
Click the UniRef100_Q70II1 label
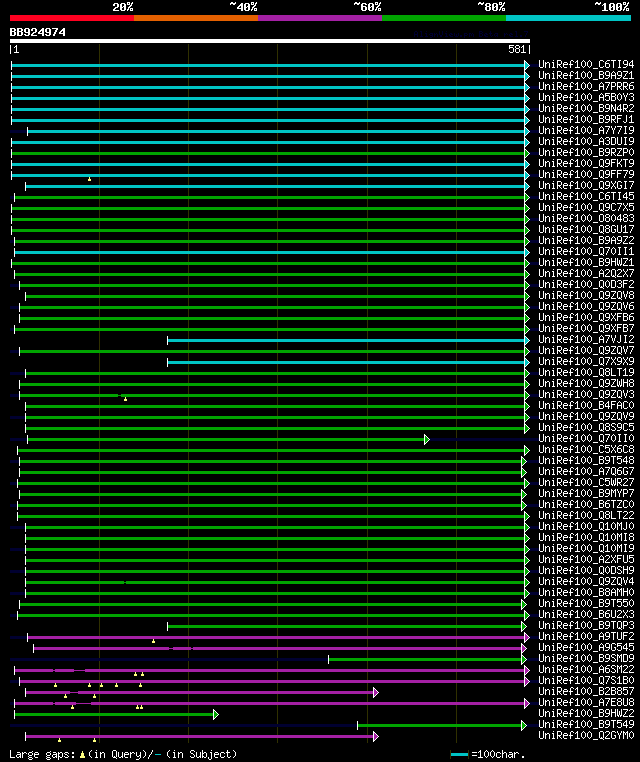click(x=586, y=252)
